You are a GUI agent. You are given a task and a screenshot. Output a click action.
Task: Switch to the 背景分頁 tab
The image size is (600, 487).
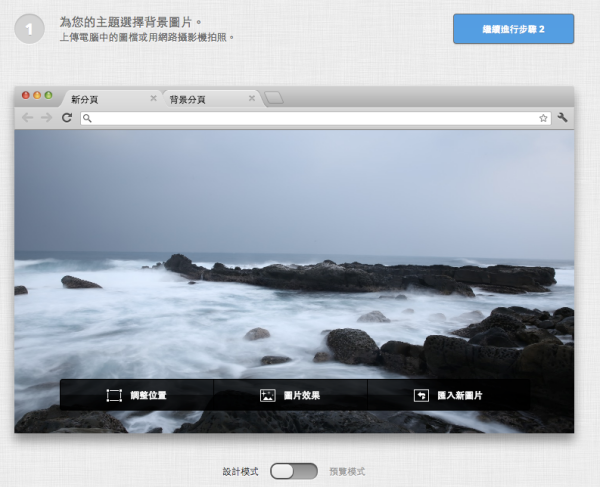[x=212, y=99]
